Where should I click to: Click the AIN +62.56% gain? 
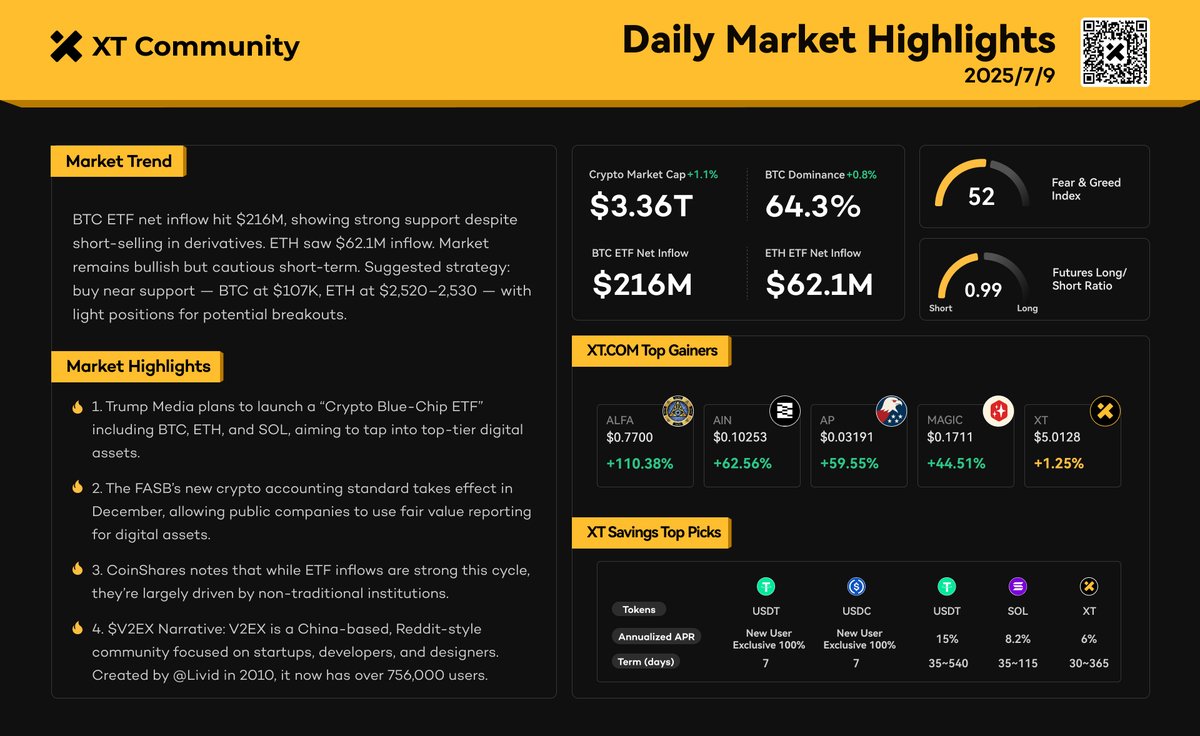point(742,464)
